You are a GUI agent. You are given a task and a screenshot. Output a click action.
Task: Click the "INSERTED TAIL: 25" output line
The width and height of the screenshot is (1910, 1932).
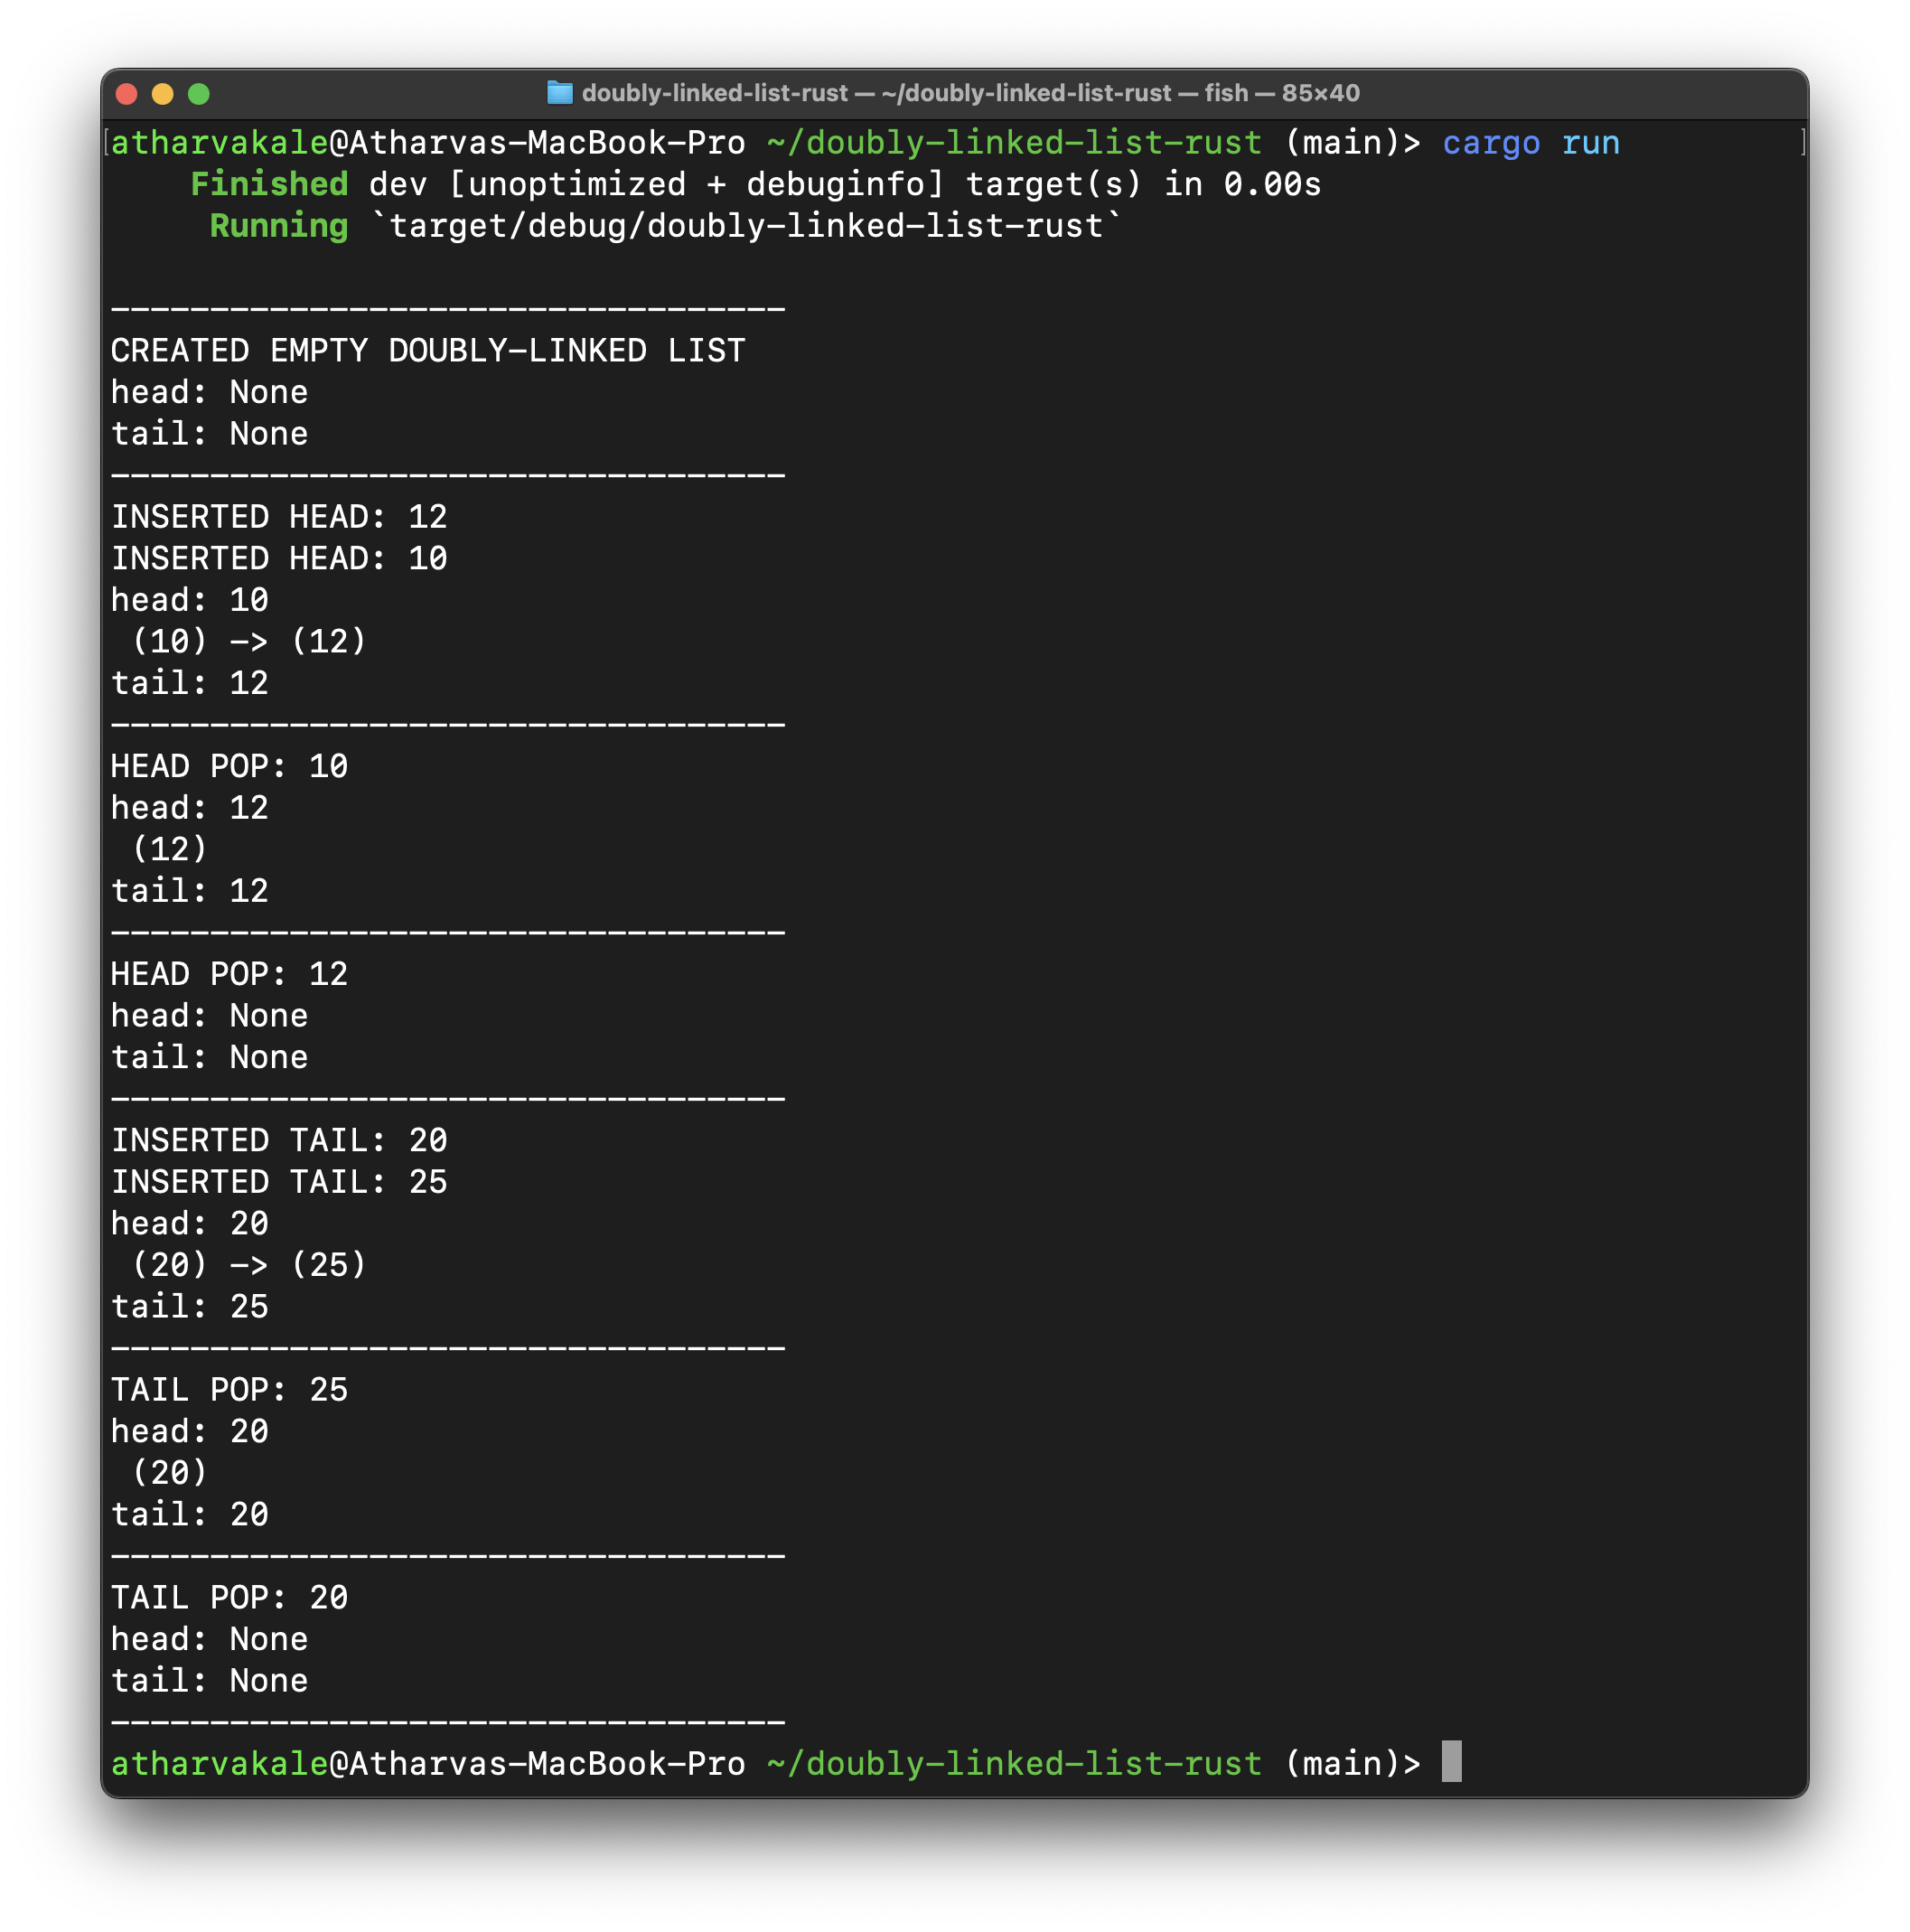[x=279, y=1182]
